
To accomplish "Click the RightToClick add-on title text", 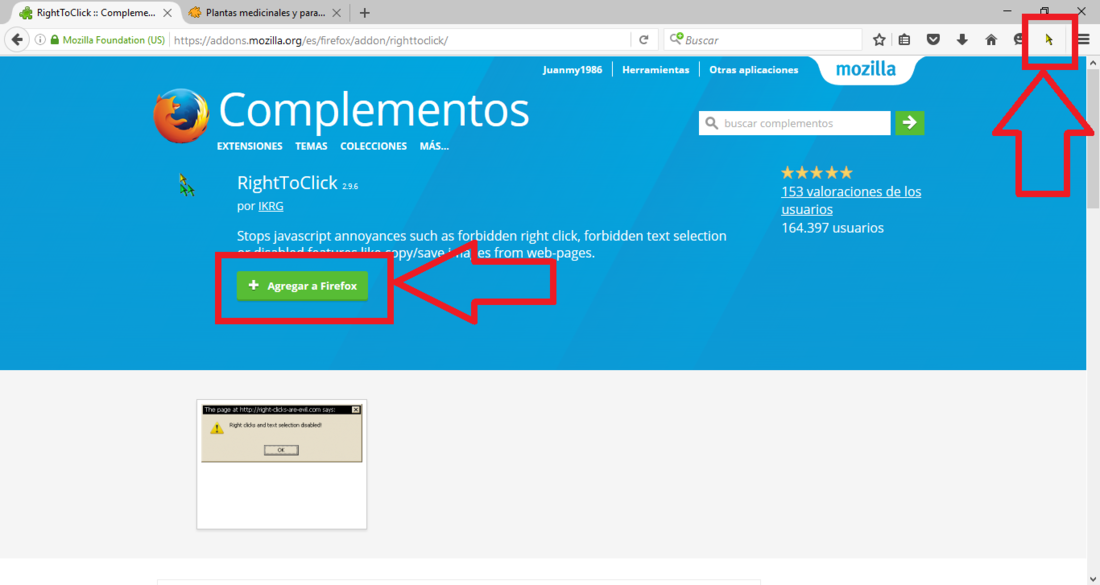I will click(x=288, y=183).
